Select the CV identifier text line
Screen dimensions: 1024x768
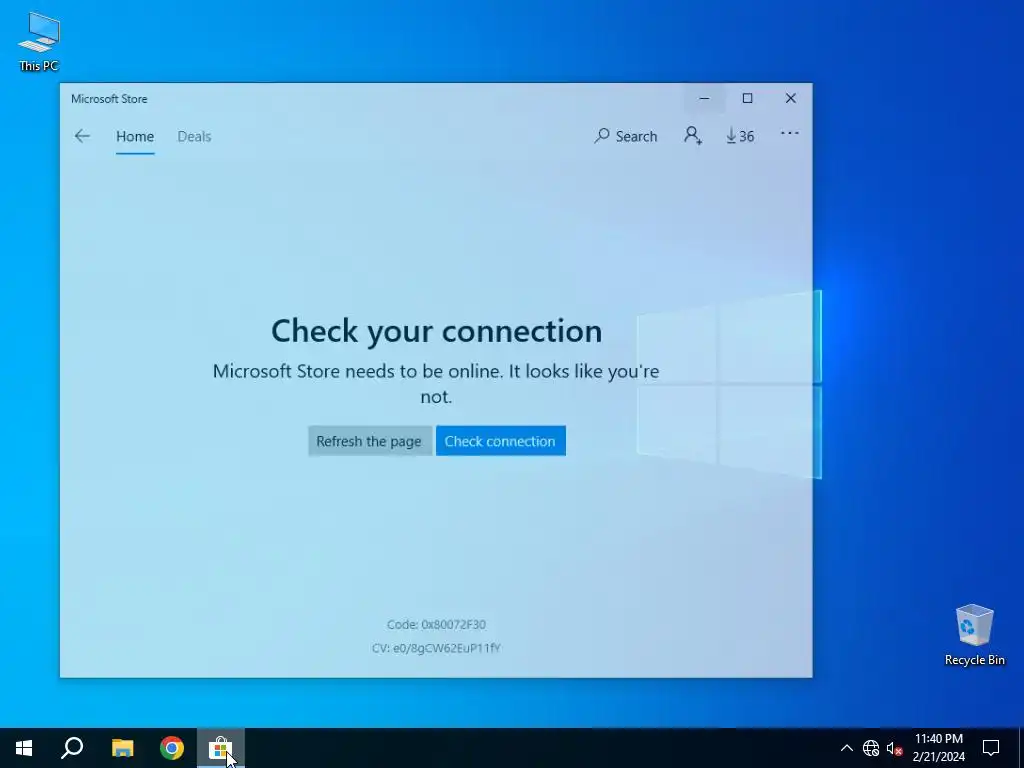point(436,648)
